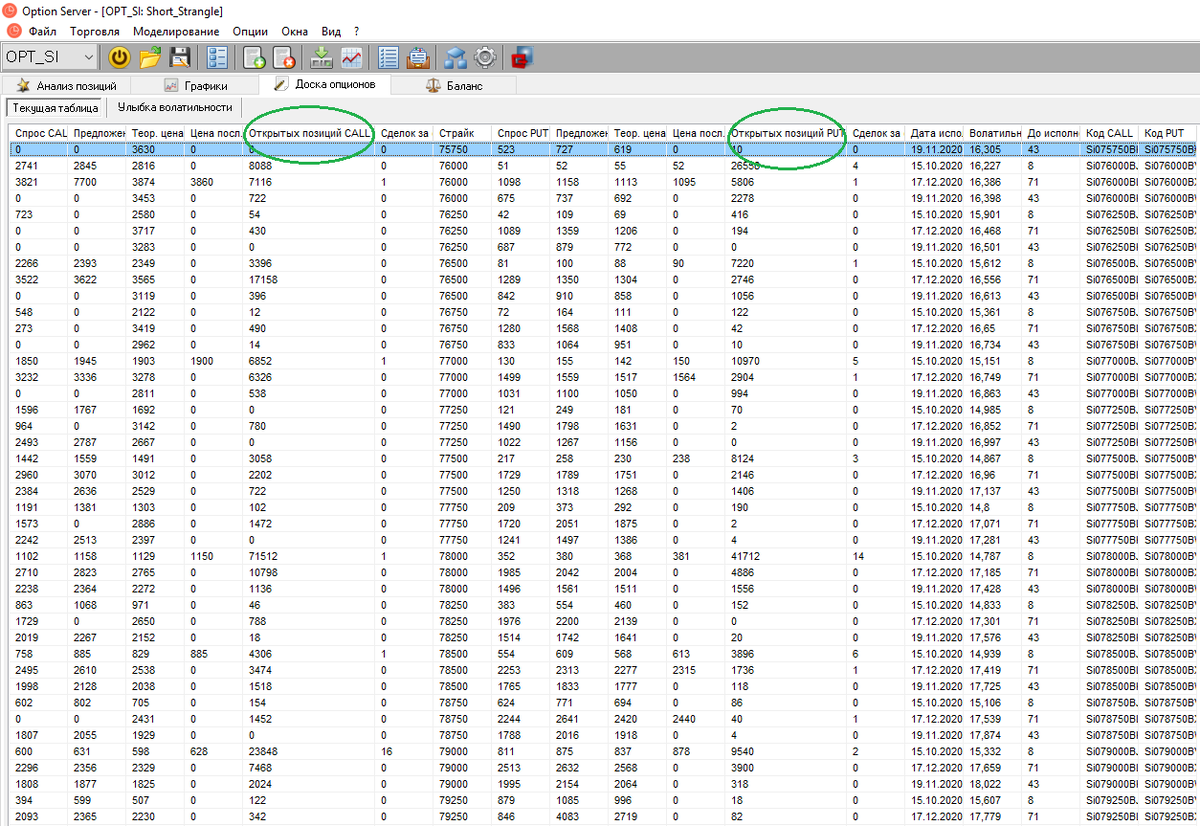
Task: Open the red line chart toolbar icon
Action: coord(352,58)
